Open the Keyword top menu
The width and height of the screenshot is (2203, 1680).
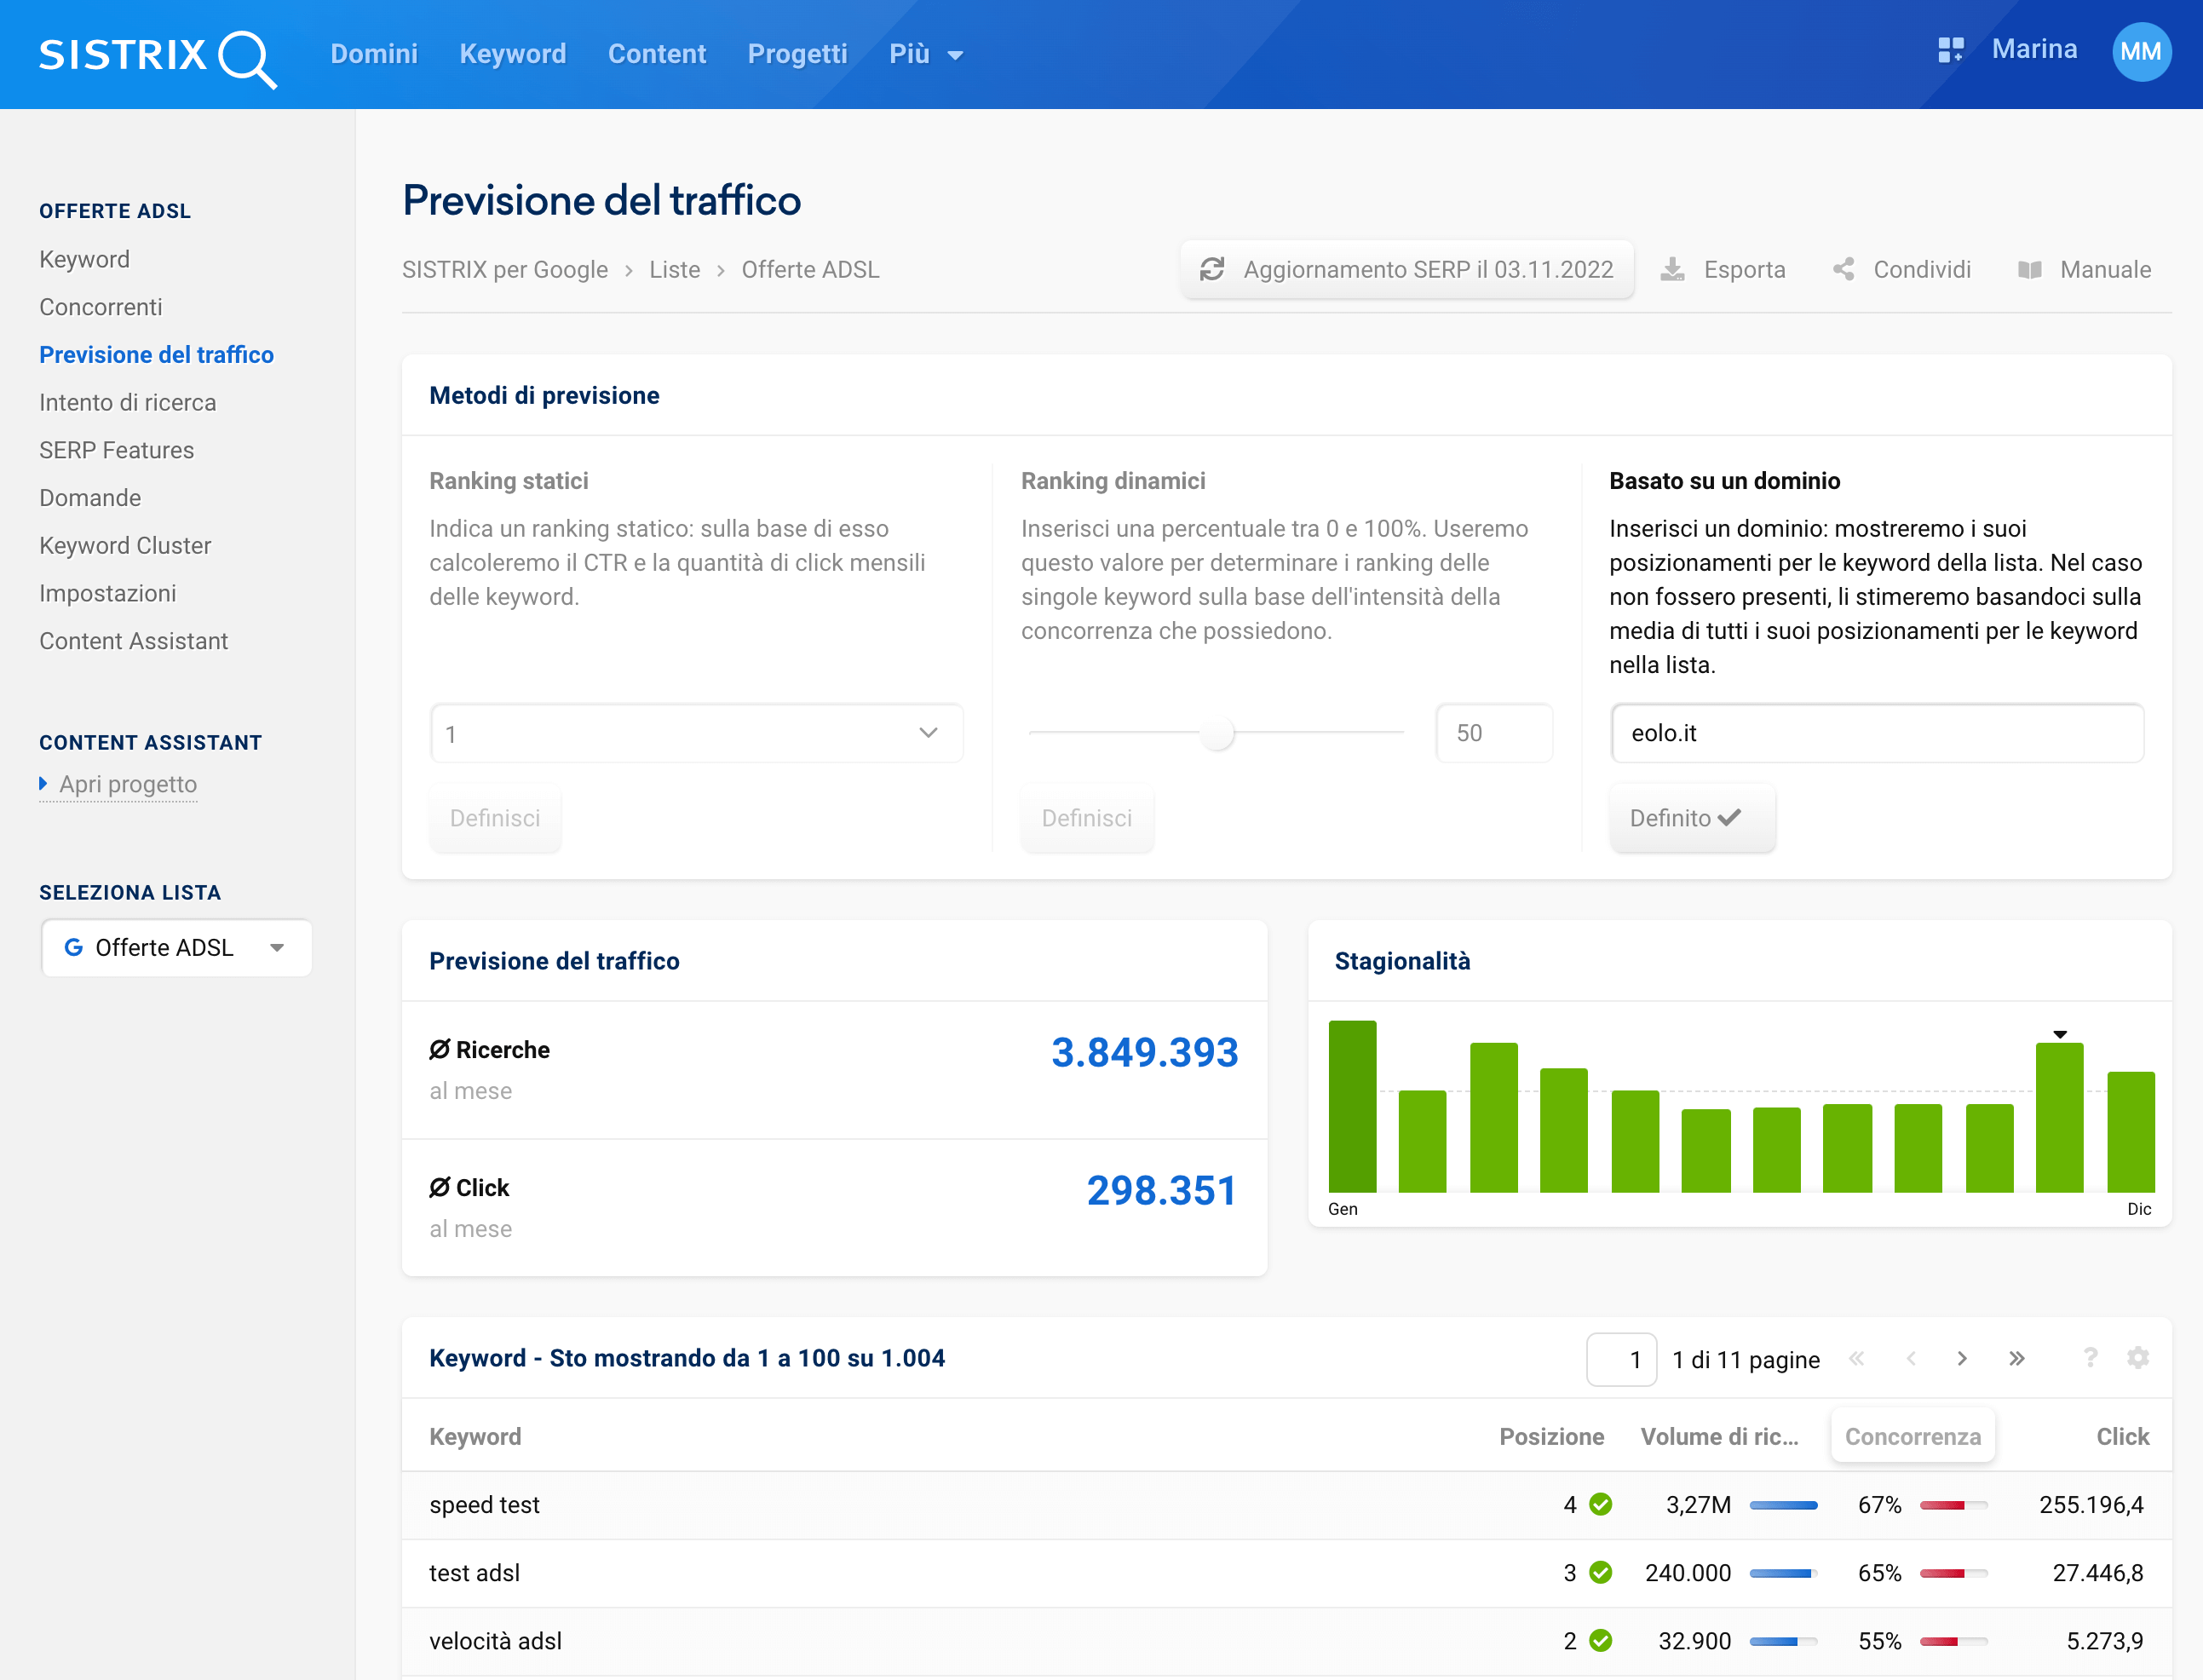click(513, 54)
